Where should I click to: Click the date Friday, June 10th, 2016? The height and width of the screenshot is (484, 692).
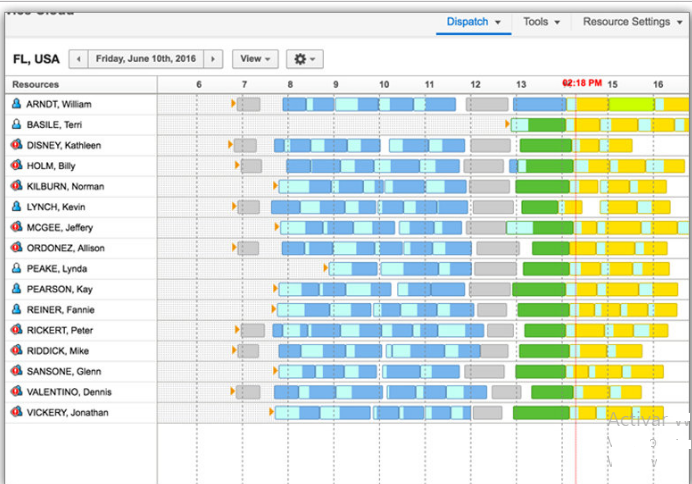[x=145, y=59]
